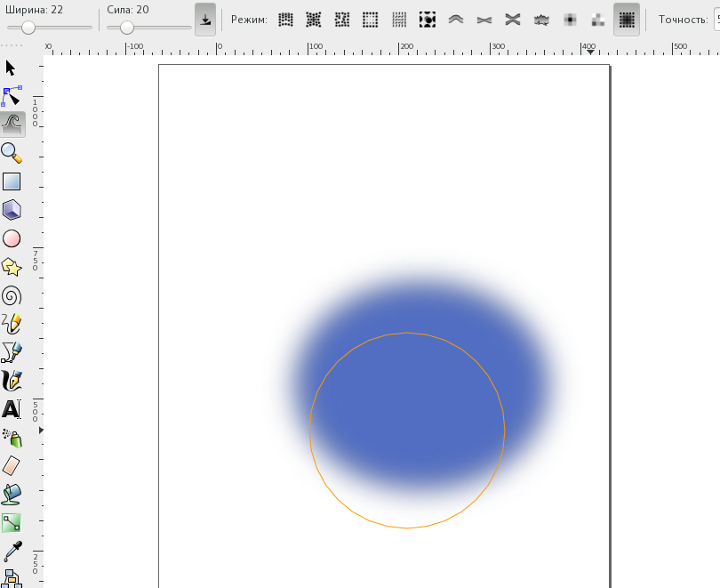This screenshot has width=720, height=588.
Task: Select the Bezier pen tool
Action: tap(11, 352)
